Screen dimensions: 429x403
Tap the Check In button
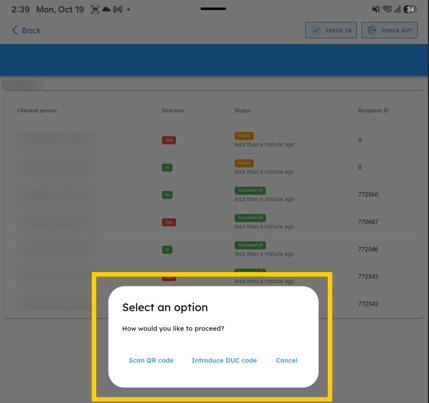[331, 30]
